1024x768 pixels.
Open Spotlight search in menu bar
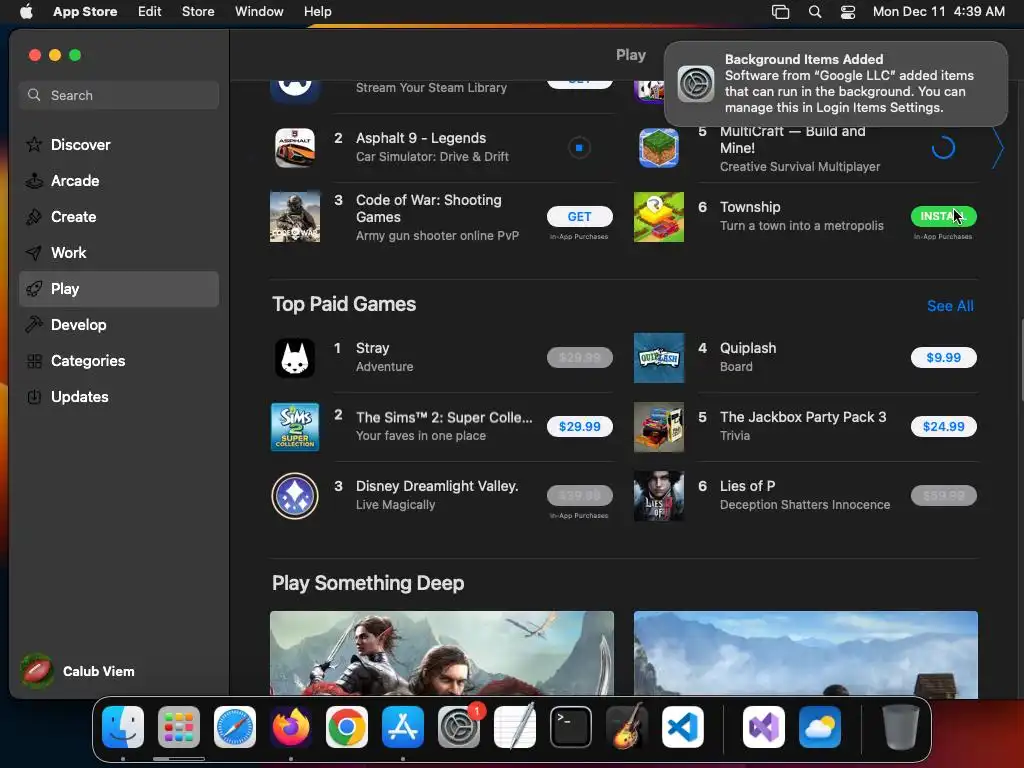click(814, 12)
